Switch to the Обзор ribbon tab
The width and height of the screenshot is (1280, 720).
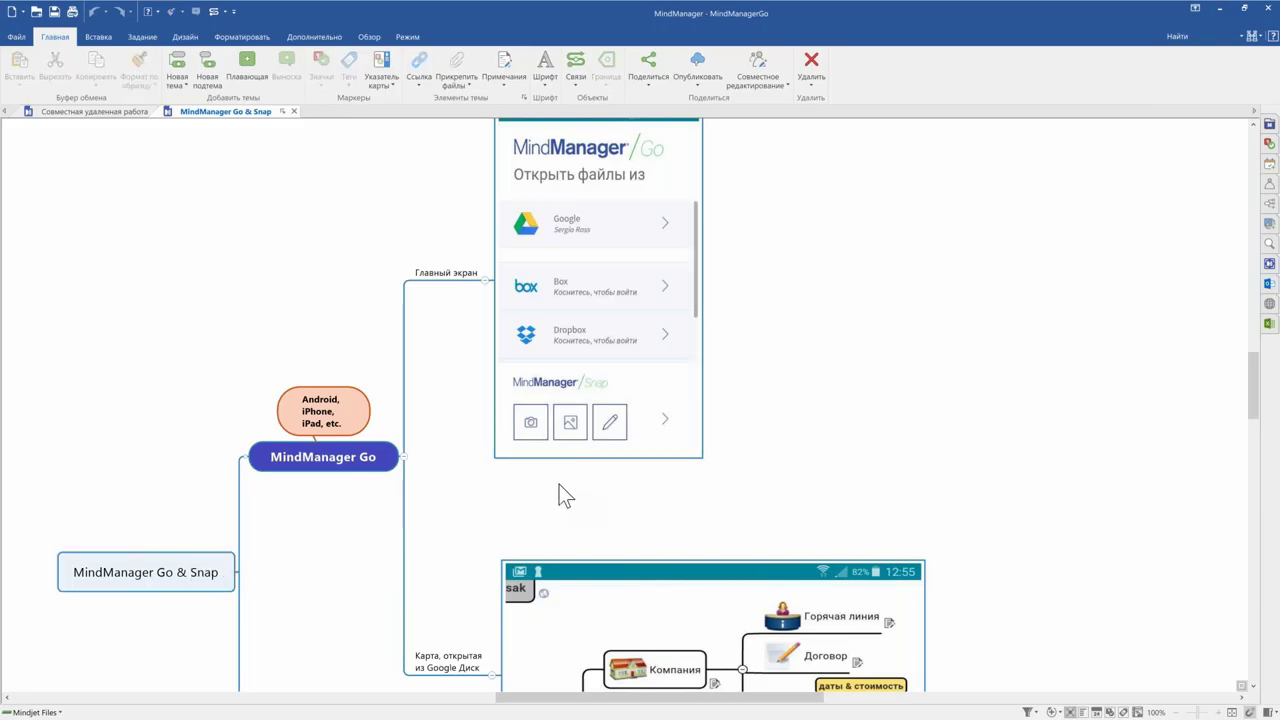click(369, 37)
